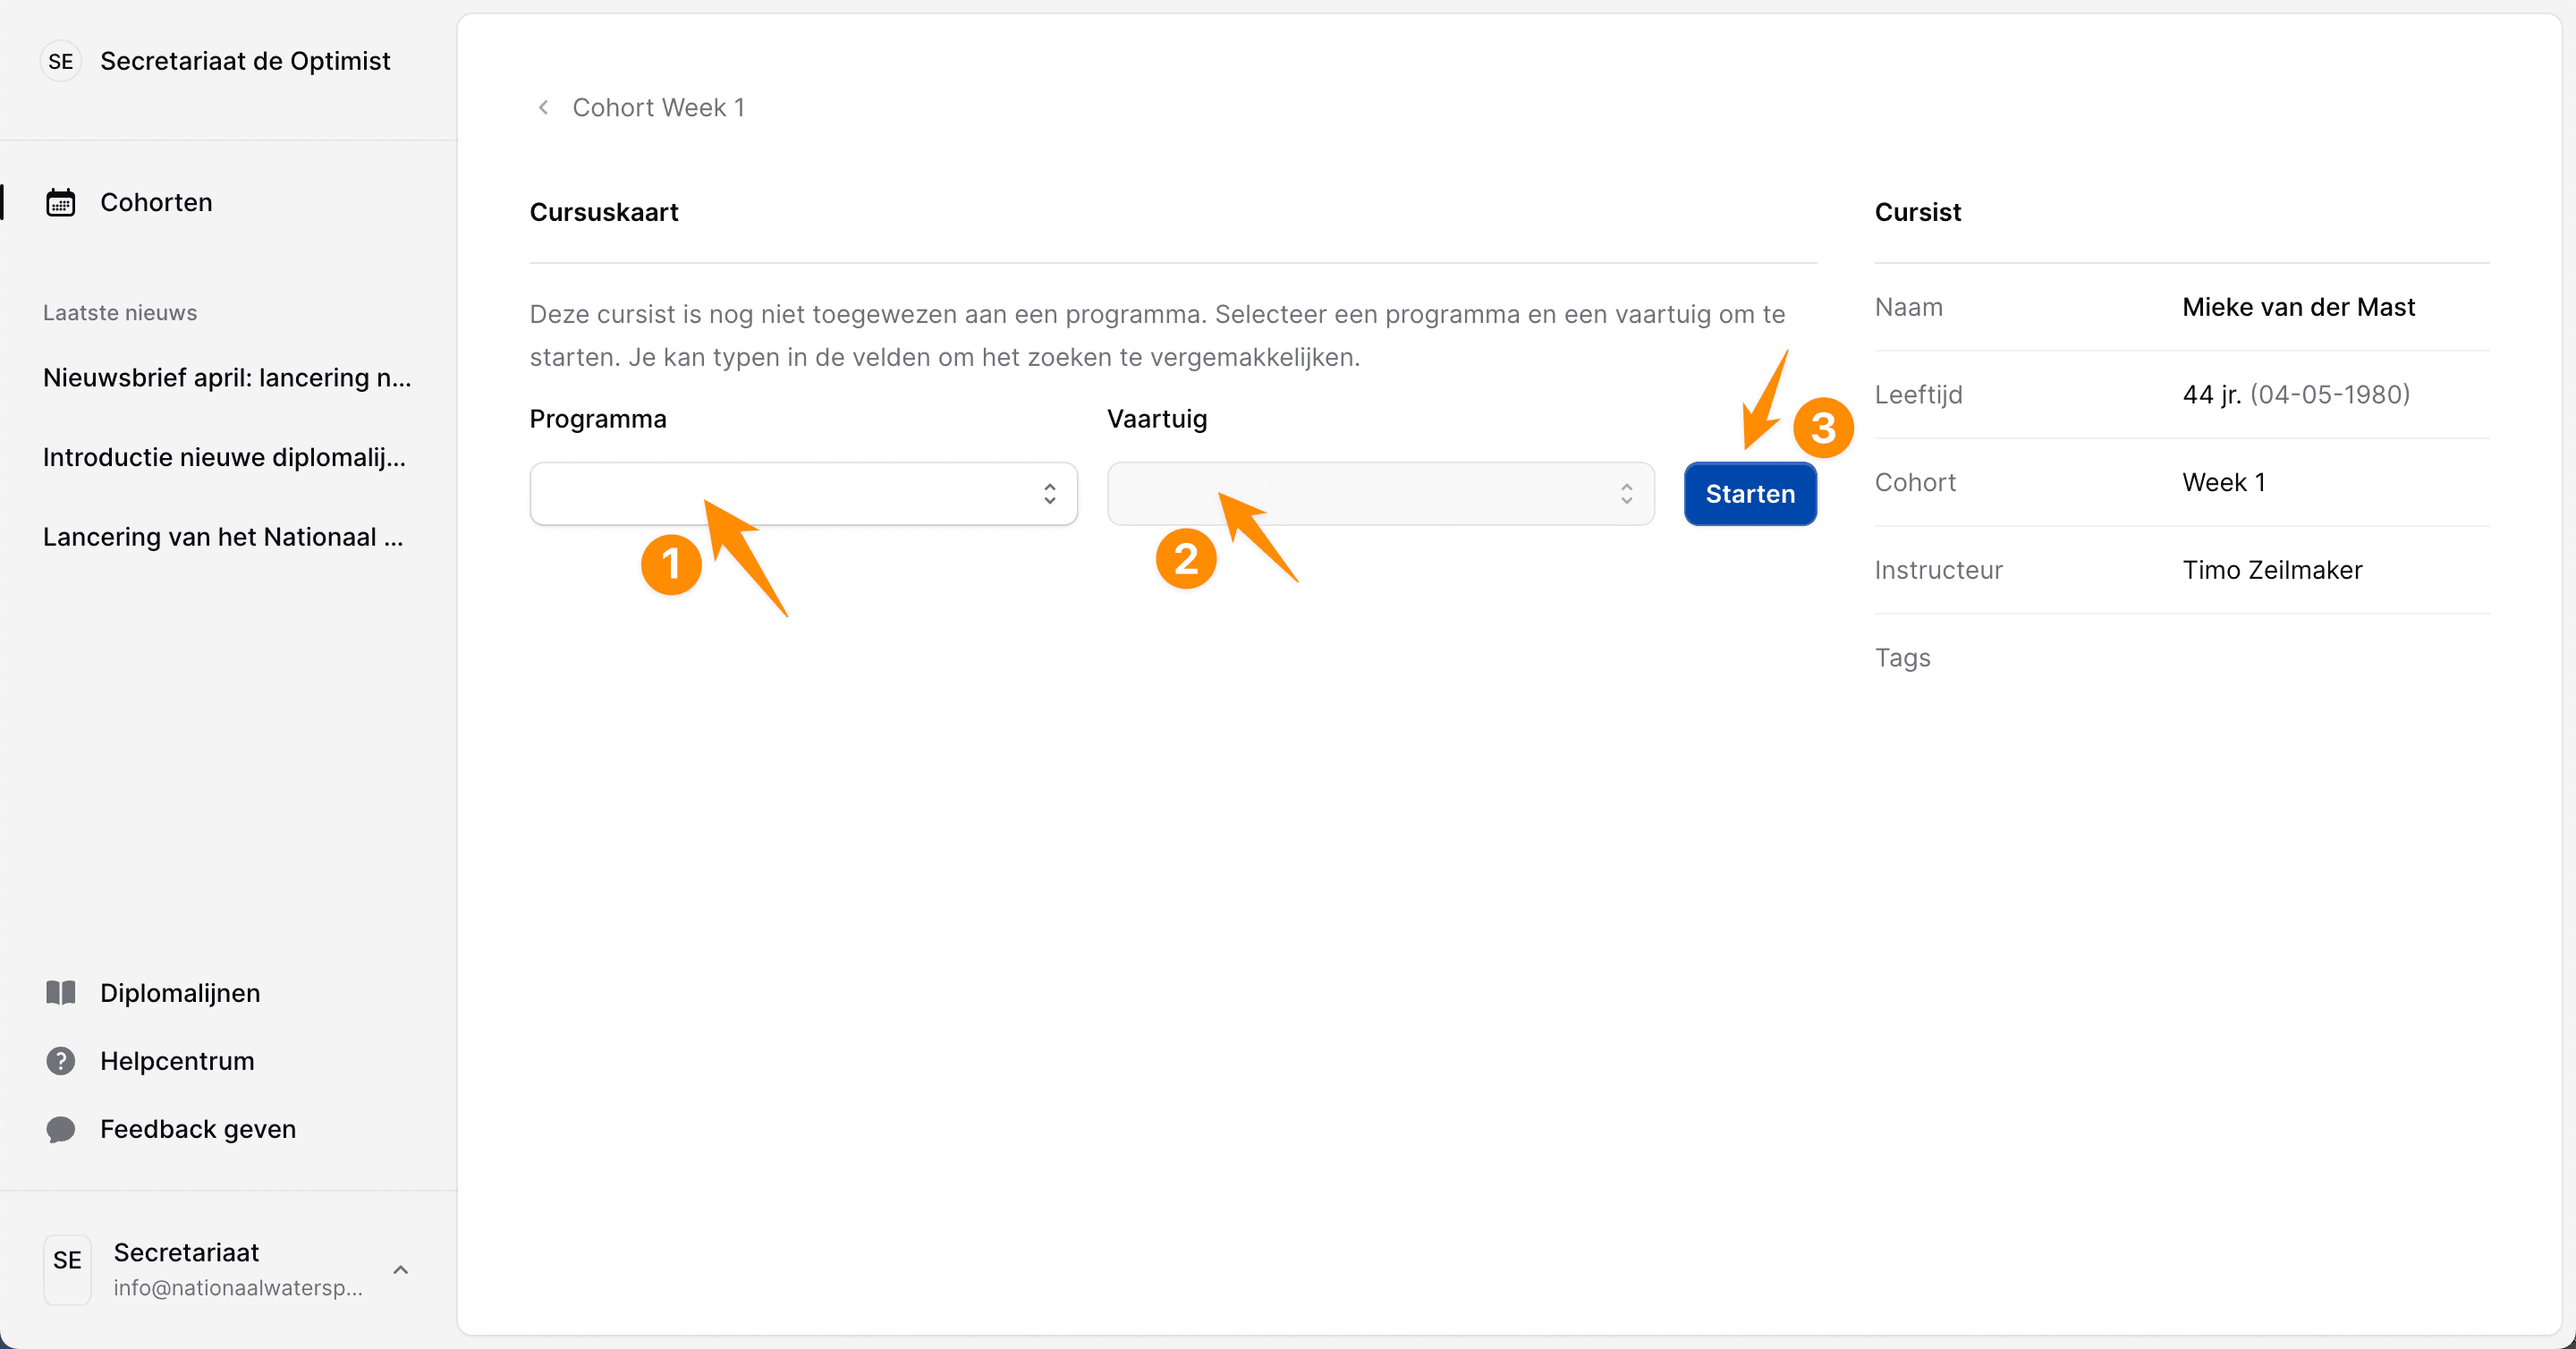The height and width of the screenshot is (1349, 2576).
Task: Click the cohort value Week 1
Action: click(2223, 482)
